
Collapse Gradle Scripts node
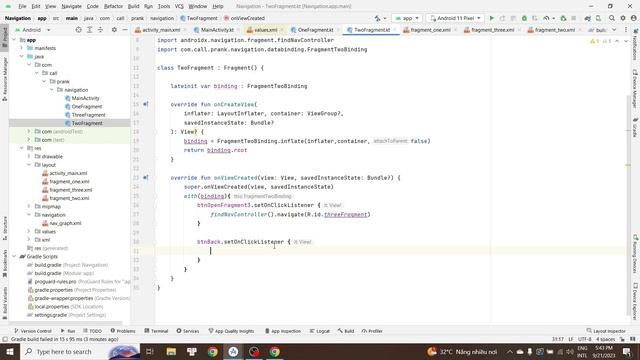click(15, 256)
